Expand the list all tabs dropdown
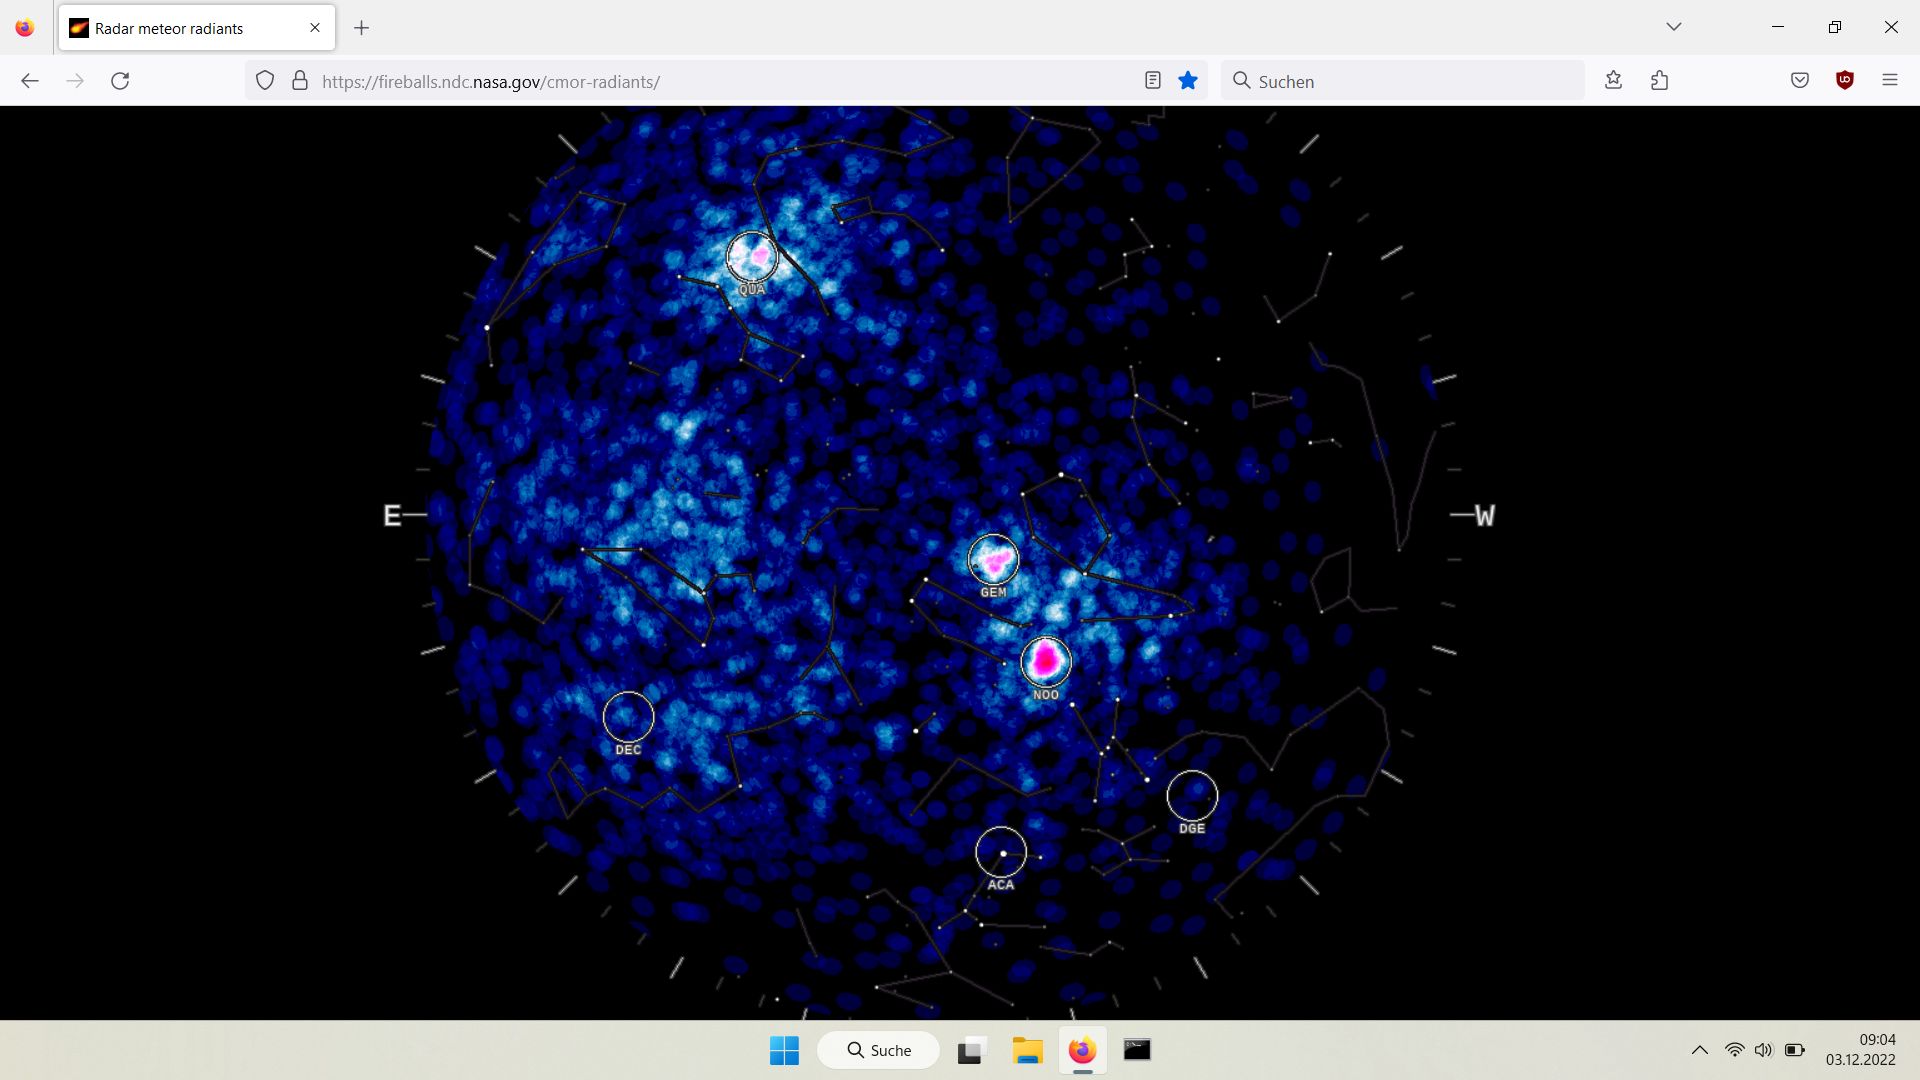The height and width of the screenshot is (1080, 1920). (x=1674, y=27)
